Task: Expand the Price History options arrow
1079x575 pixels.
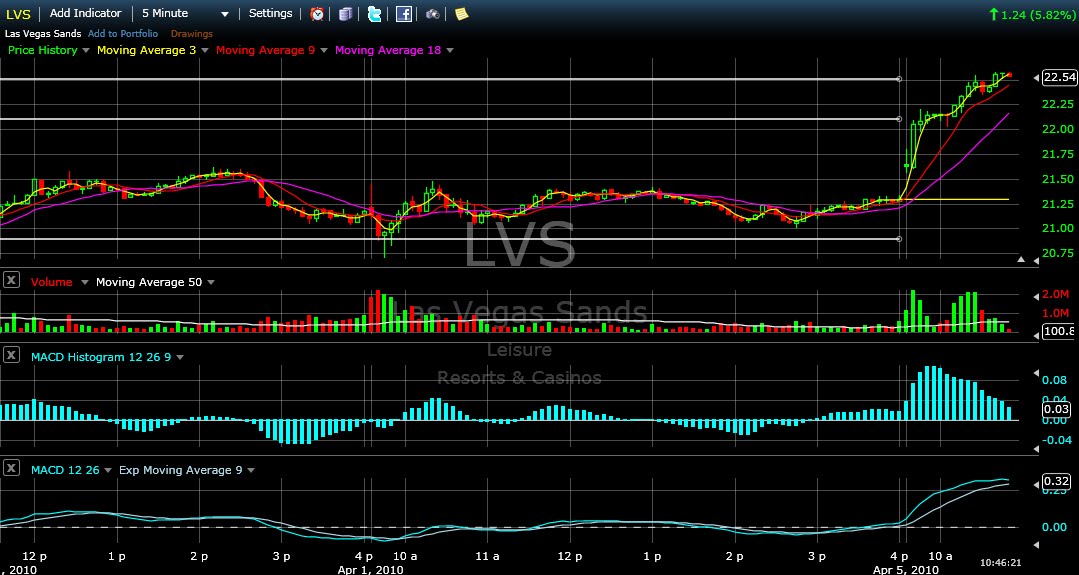Action: (86, 50)
